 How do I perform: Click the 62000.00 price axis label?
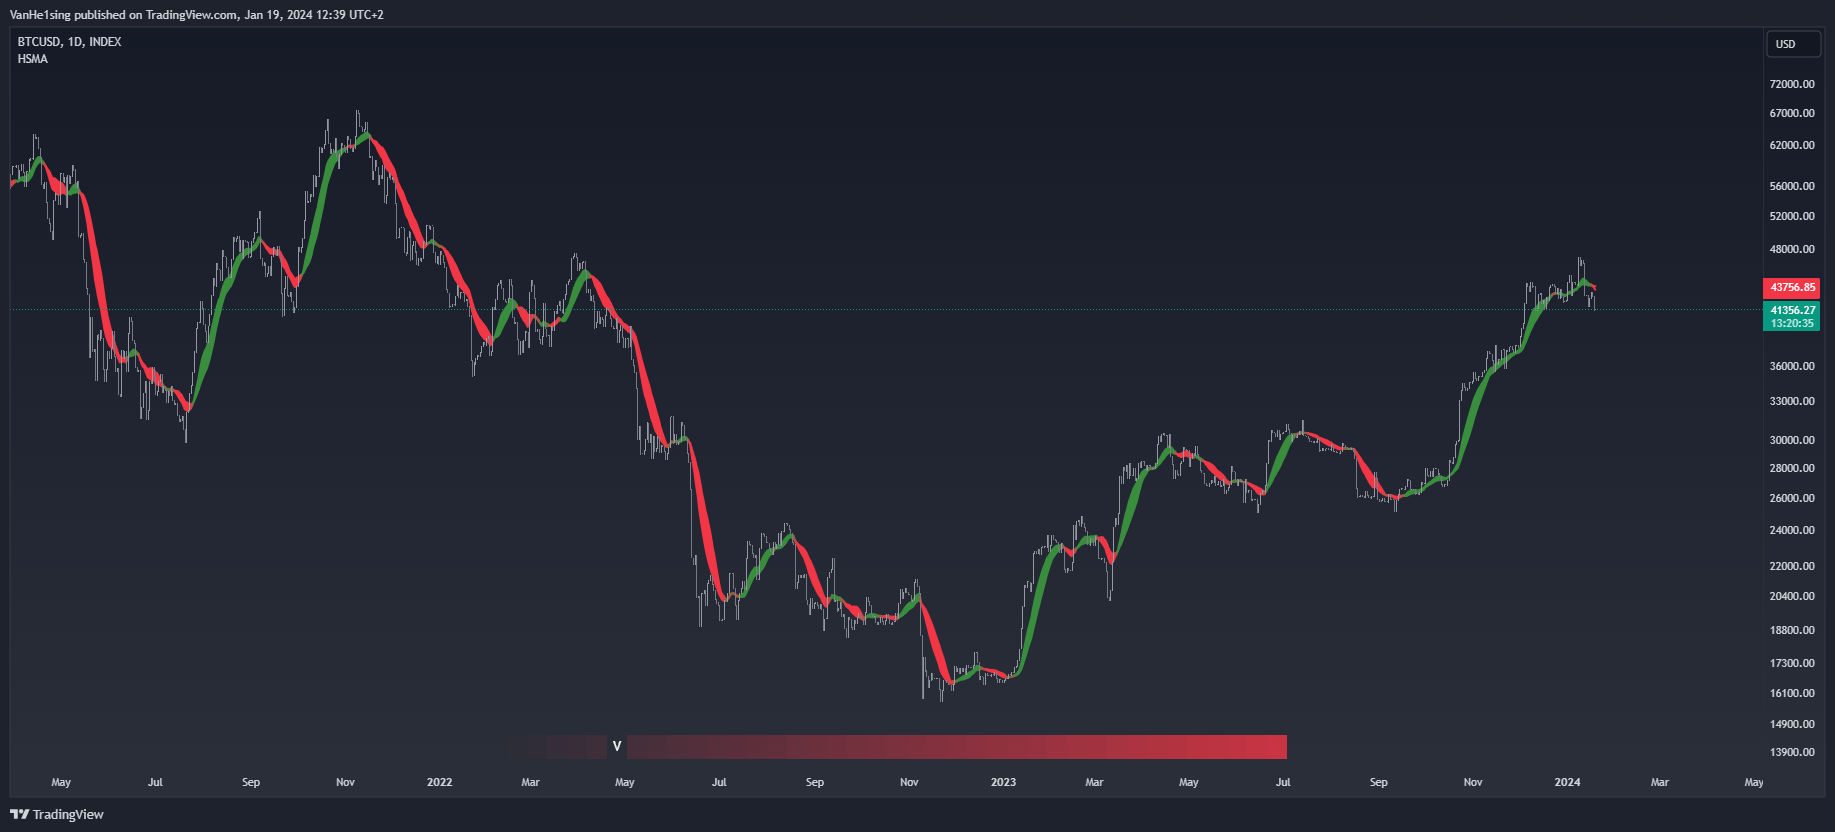[1792, 145]
